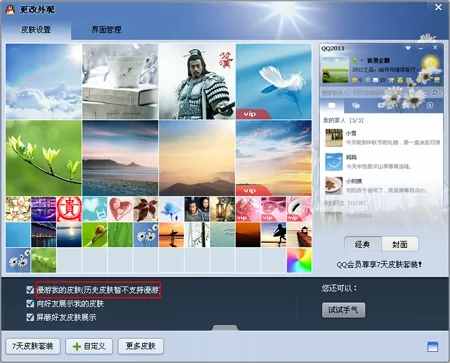Select the group chat bubbles tab in preview
Image resolution: width=450 pixels, height=363 pixels.
pos(356,106)
